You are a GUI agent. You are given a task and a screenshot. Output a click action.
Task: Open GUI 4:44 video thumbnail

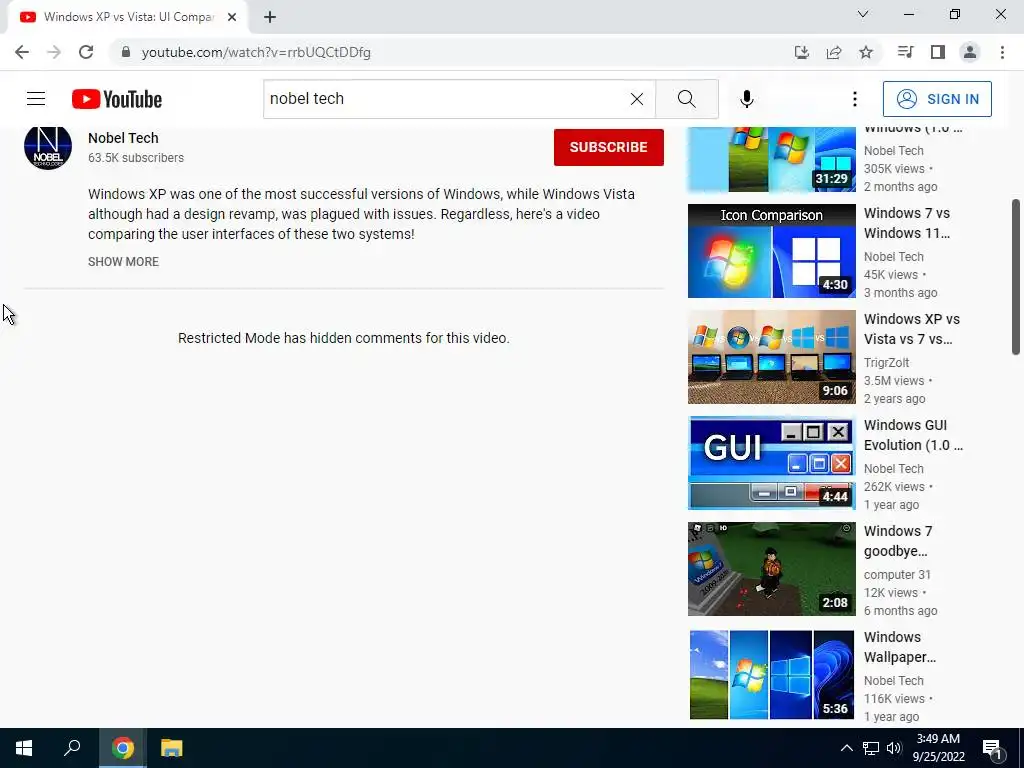[x=772, y=463]
